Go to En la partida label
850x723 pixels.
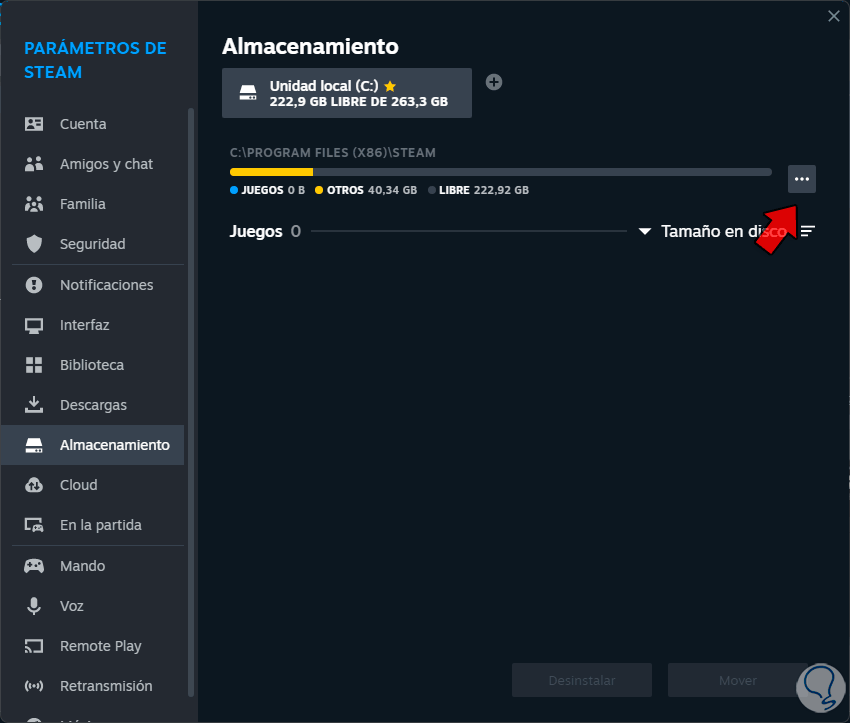point(100,525)
